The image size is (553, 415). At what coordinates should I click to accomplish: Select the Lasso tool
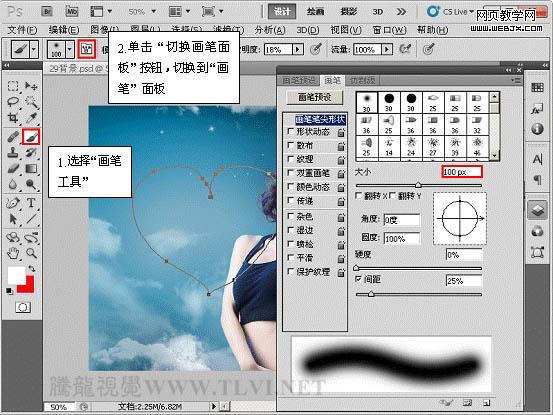click(13, 102)
